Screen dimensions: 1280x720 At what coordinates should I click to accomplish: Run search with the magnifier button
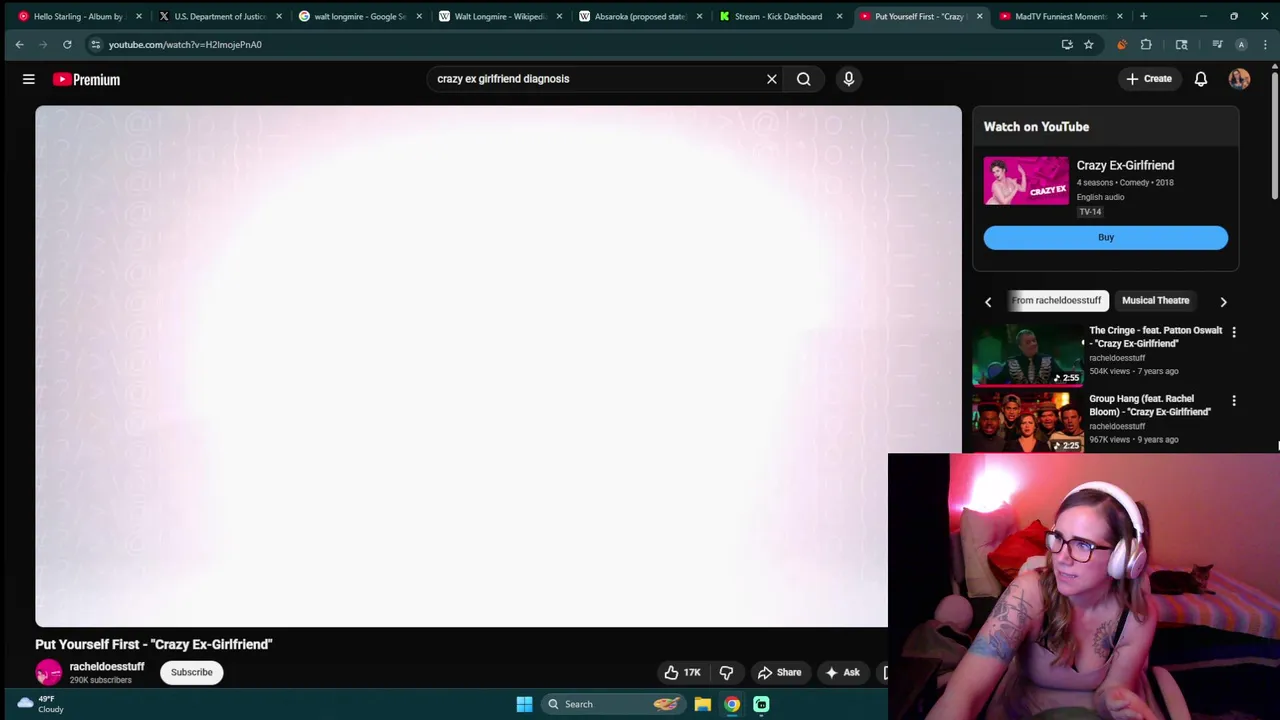pyautogui.click(x=804, y=79)
